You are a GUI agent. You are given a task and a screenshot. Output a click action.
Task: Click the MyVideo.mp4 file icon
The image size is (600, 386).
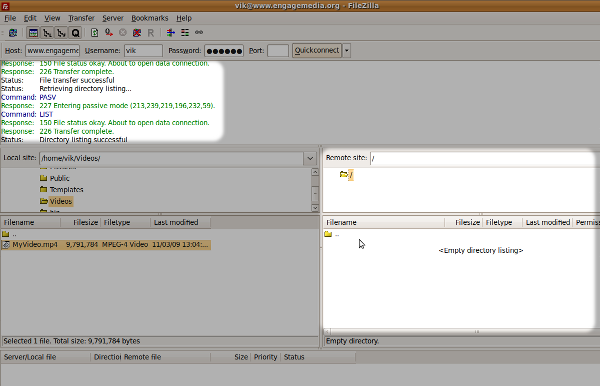(6, 245)
